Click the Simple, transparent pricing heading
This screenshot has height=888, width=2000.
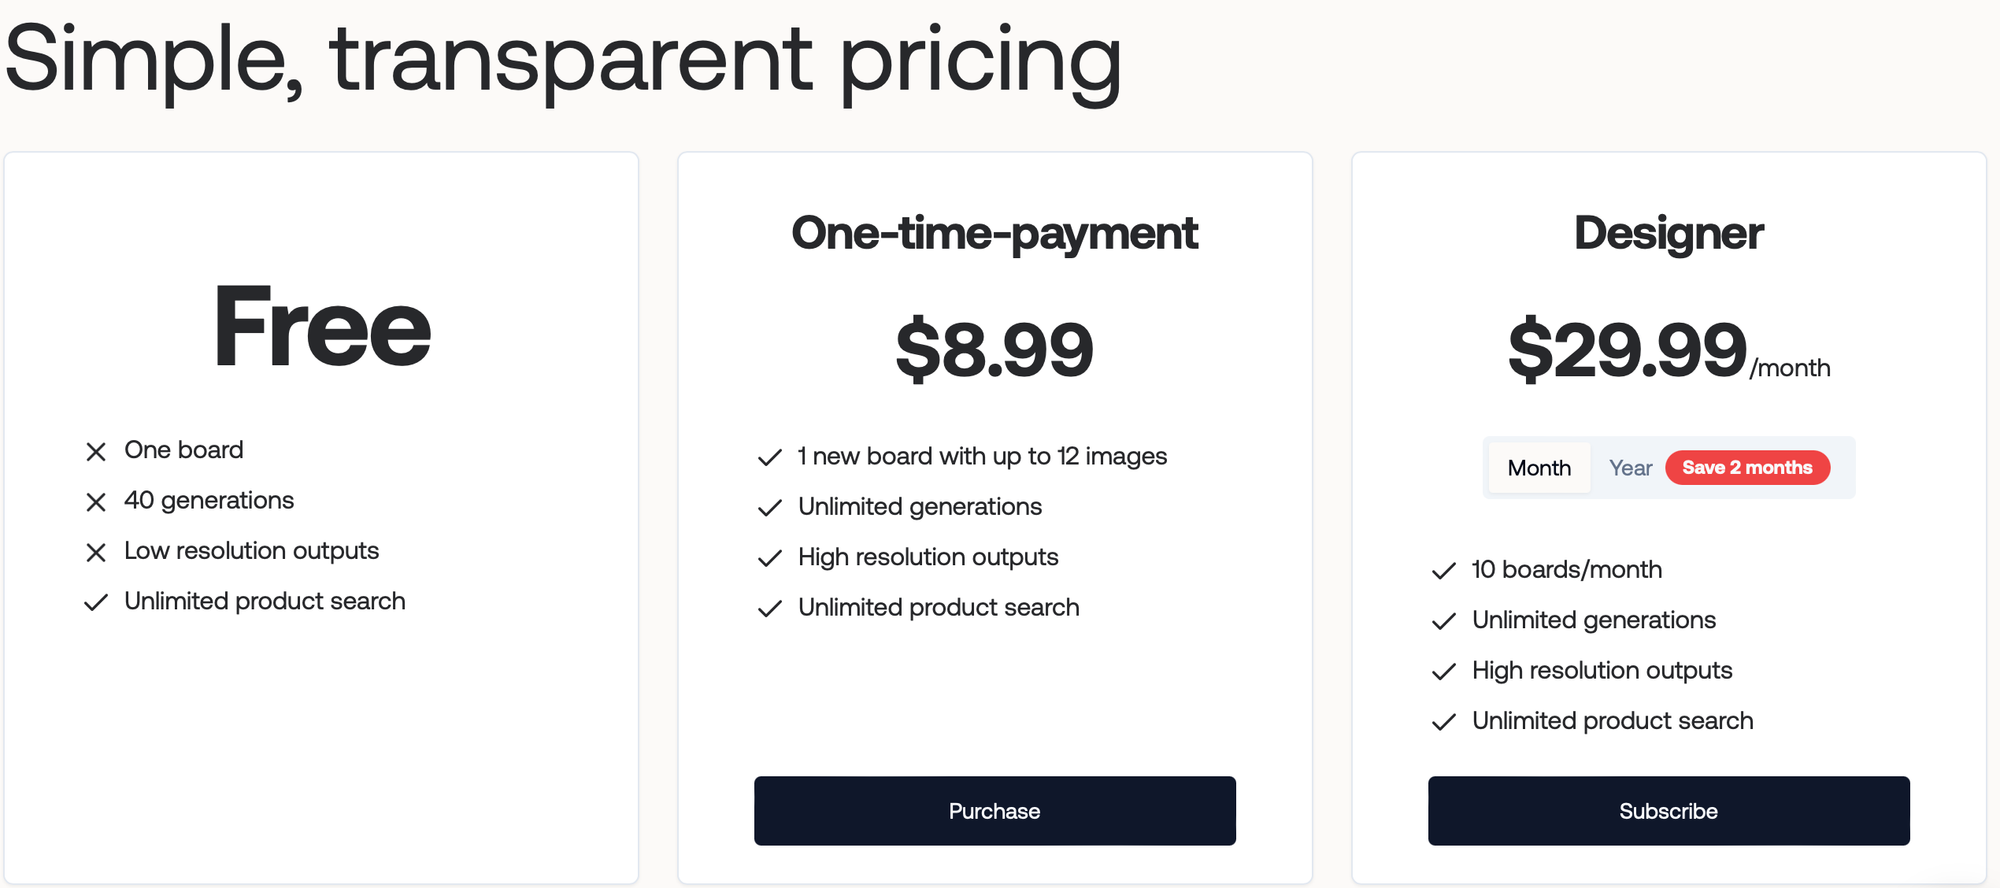pyautogui.click(x=563, y=60)
